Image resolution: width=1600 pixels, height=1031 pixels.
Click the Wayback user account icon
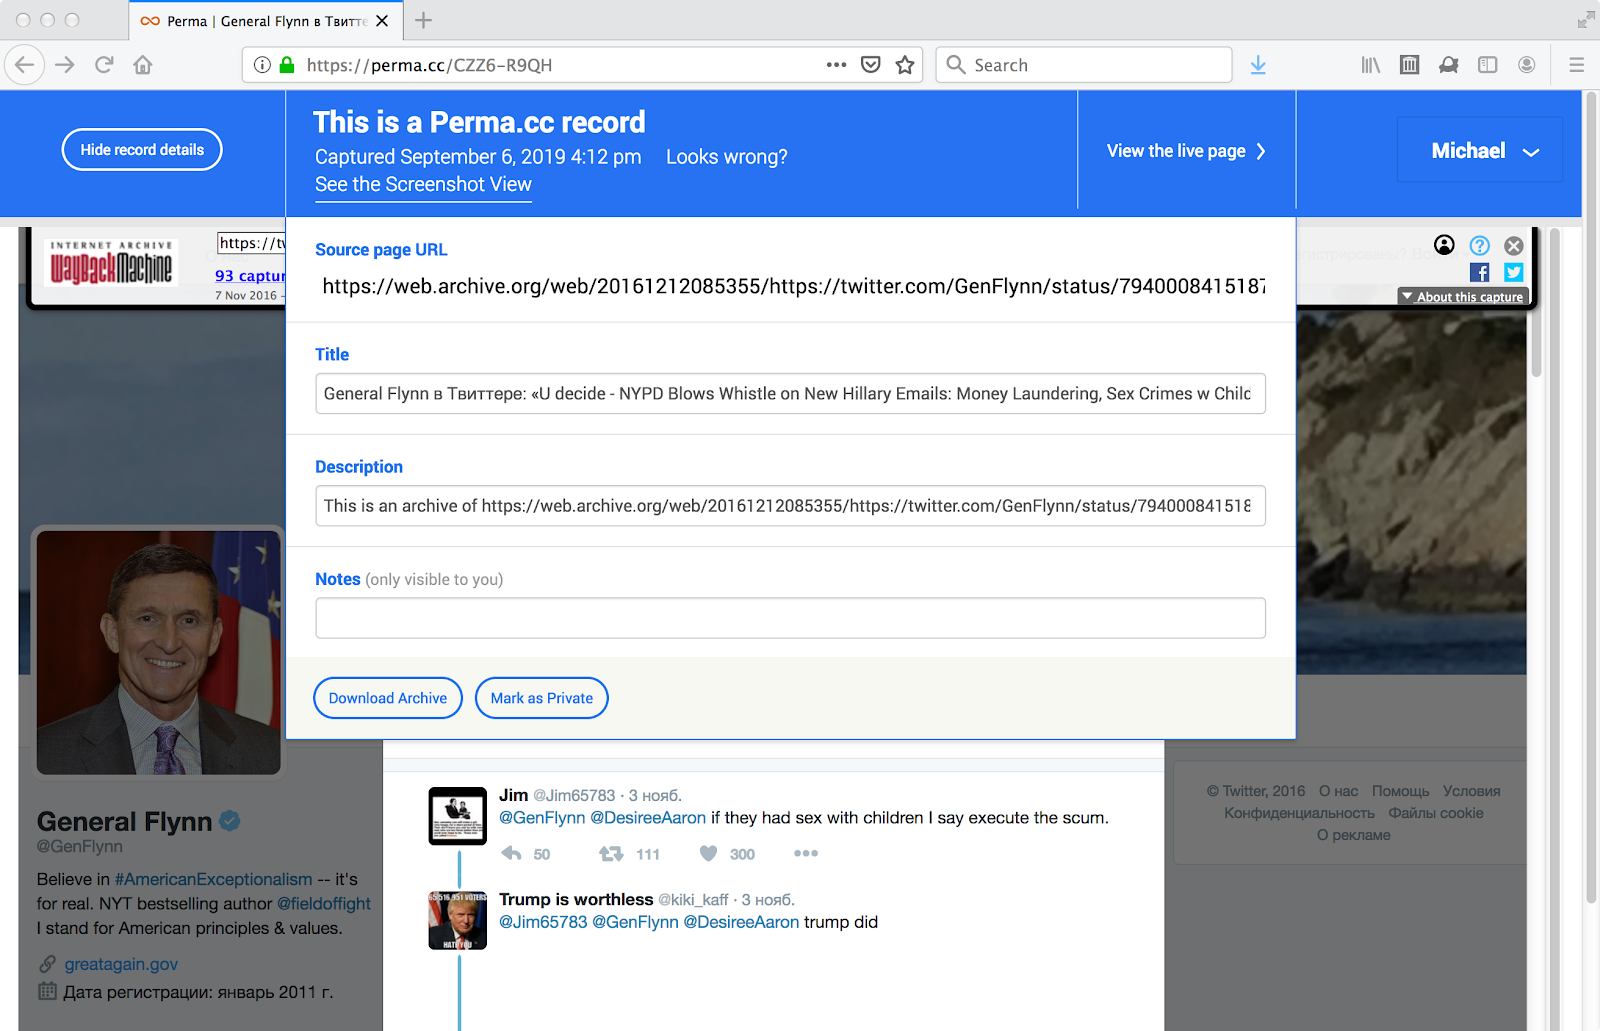coord(1444,245)
